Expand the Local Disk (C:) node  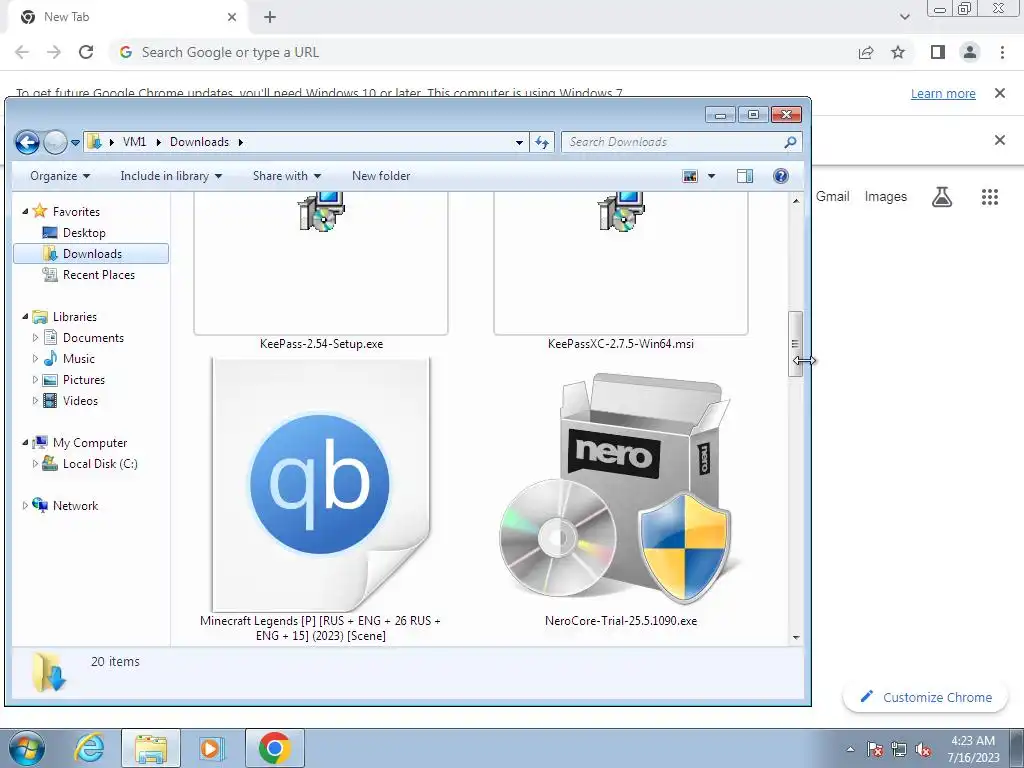coord(35,464)
